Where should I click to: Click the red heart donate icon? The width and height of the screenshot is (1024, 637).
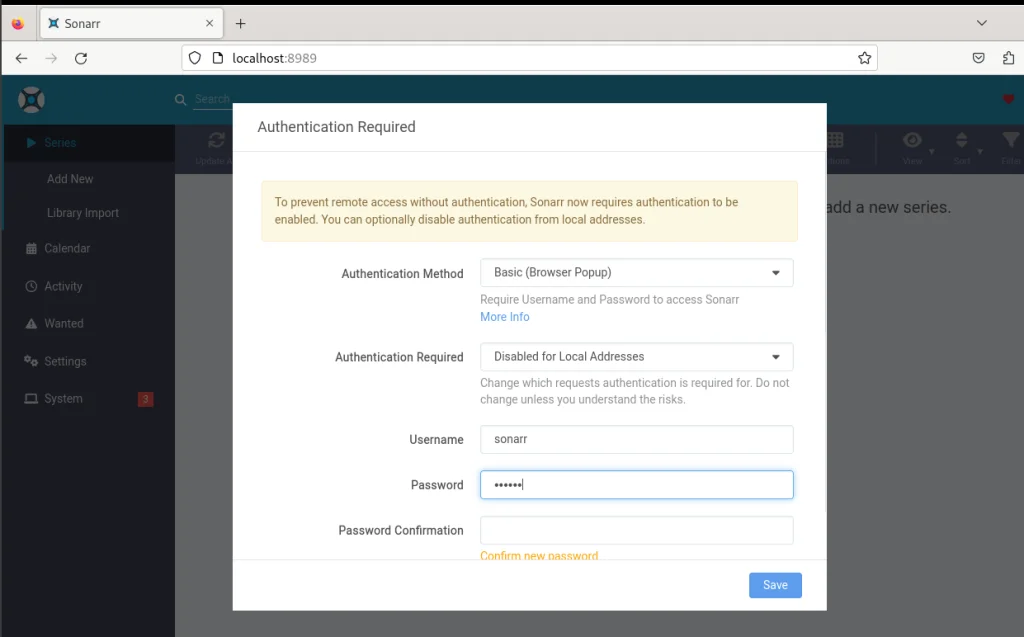(x=1008, y=99)
